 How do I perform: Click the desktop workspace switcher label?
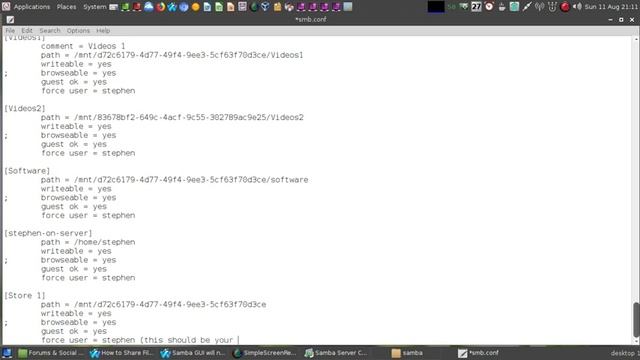(x=624, y=353)
